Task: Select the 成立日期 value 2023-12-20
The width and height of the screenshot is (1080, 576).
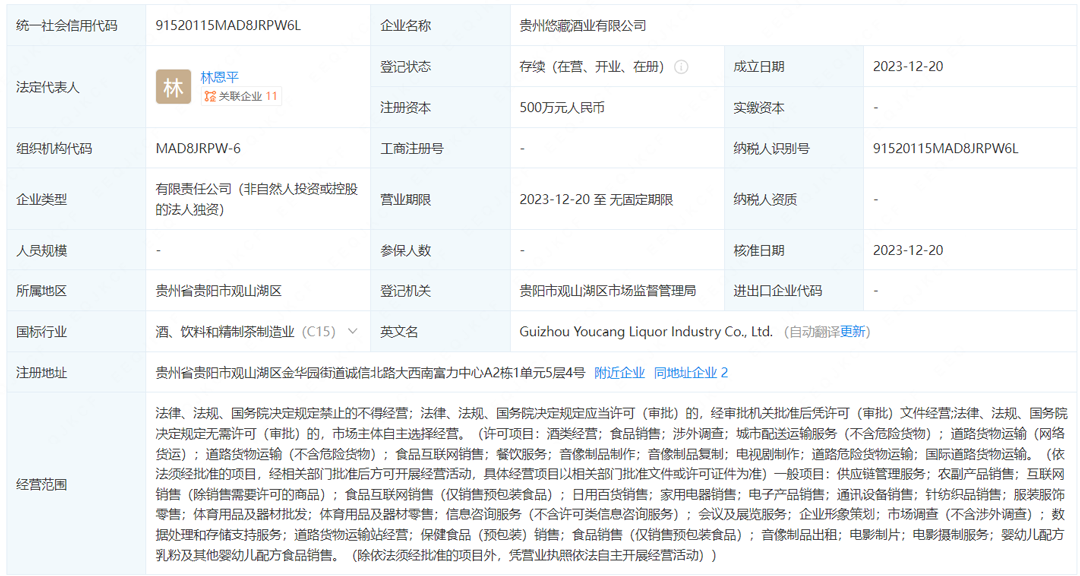Action: tap(908, 67)
